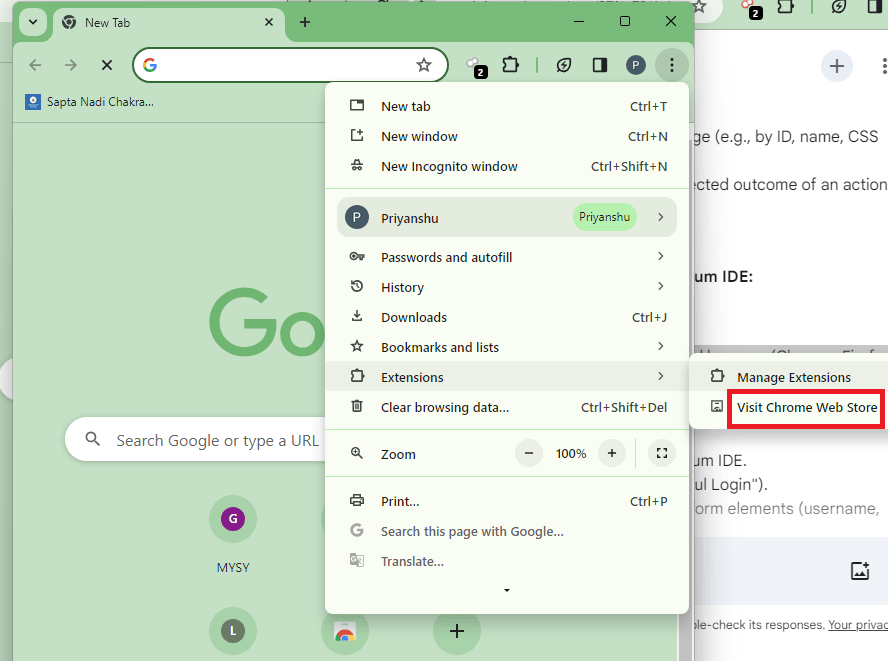Click the Downloads arrow icon in menu
This screenshot has width=888, height=661.
point(357,316)
